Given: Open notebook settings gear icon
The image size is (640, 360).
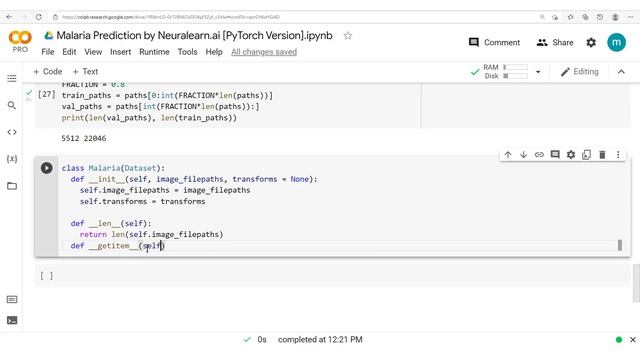Looking at the screenshot, I should tap(591, 42).
